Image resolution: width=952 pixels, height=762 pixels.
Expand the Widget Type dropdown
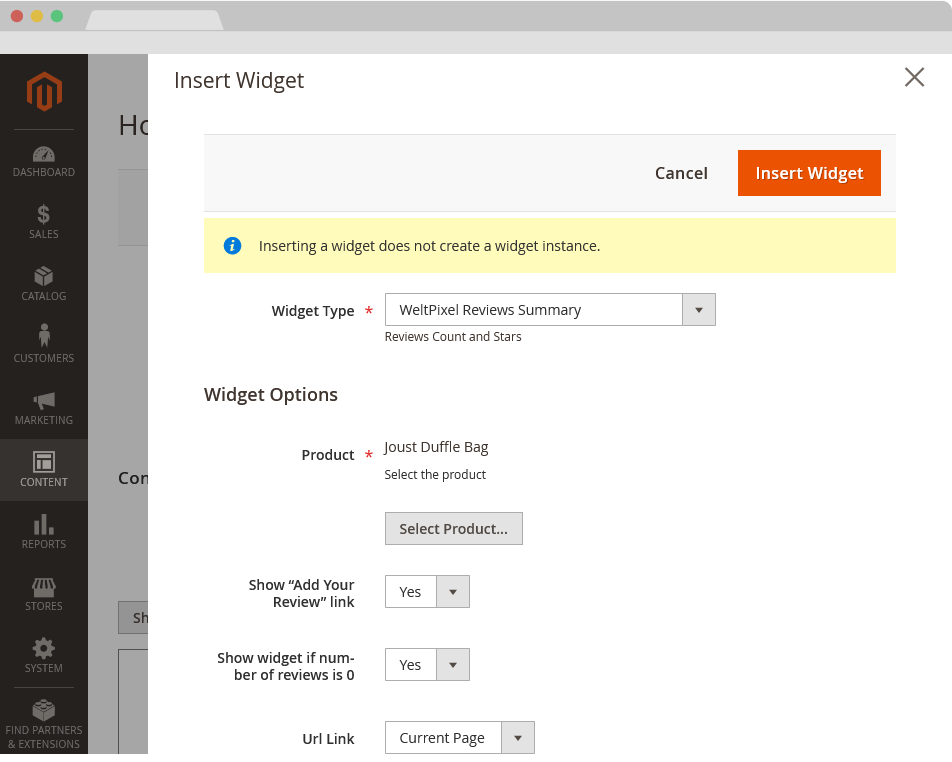(550, 310)
